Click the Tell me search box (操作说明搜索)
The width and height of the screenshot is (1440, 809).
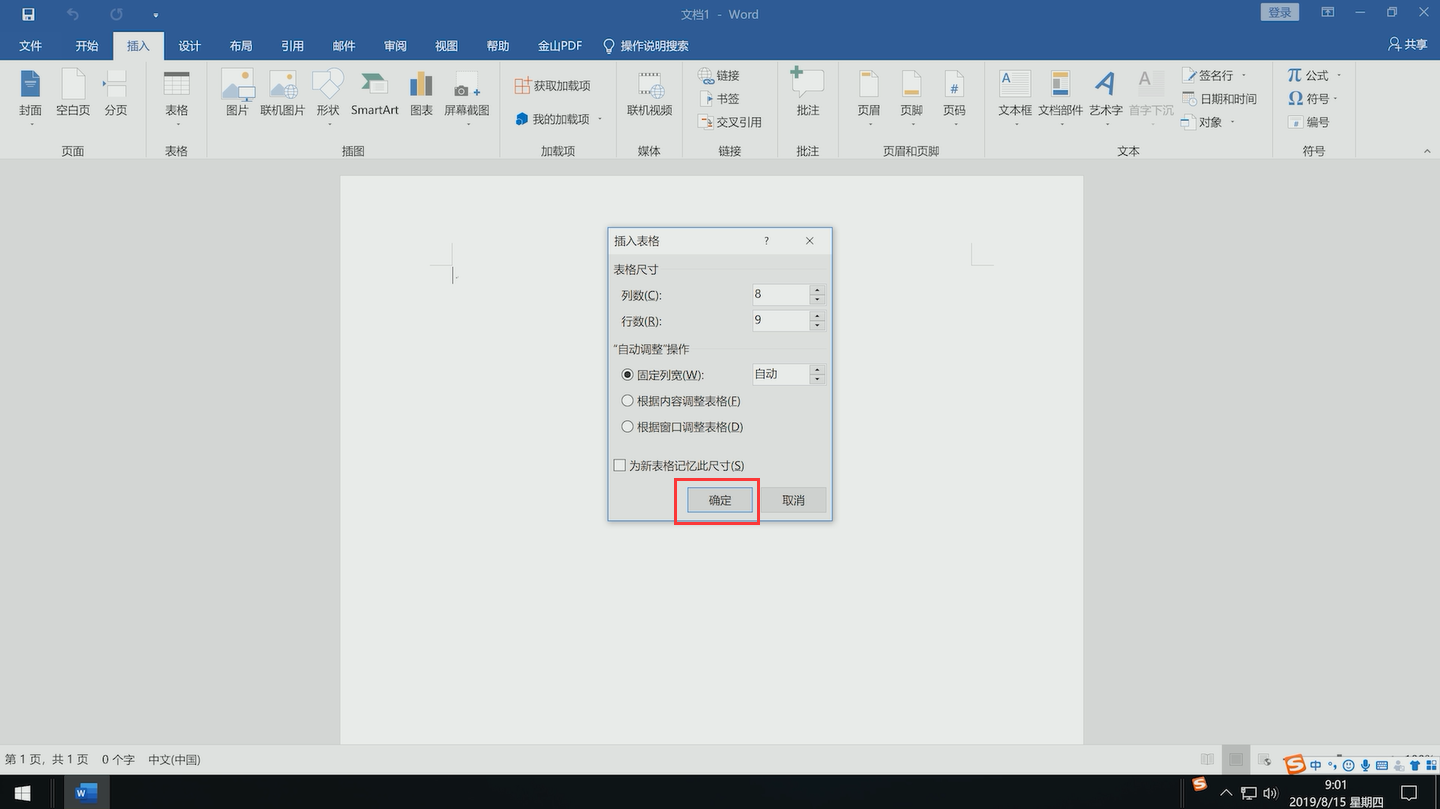646,46
